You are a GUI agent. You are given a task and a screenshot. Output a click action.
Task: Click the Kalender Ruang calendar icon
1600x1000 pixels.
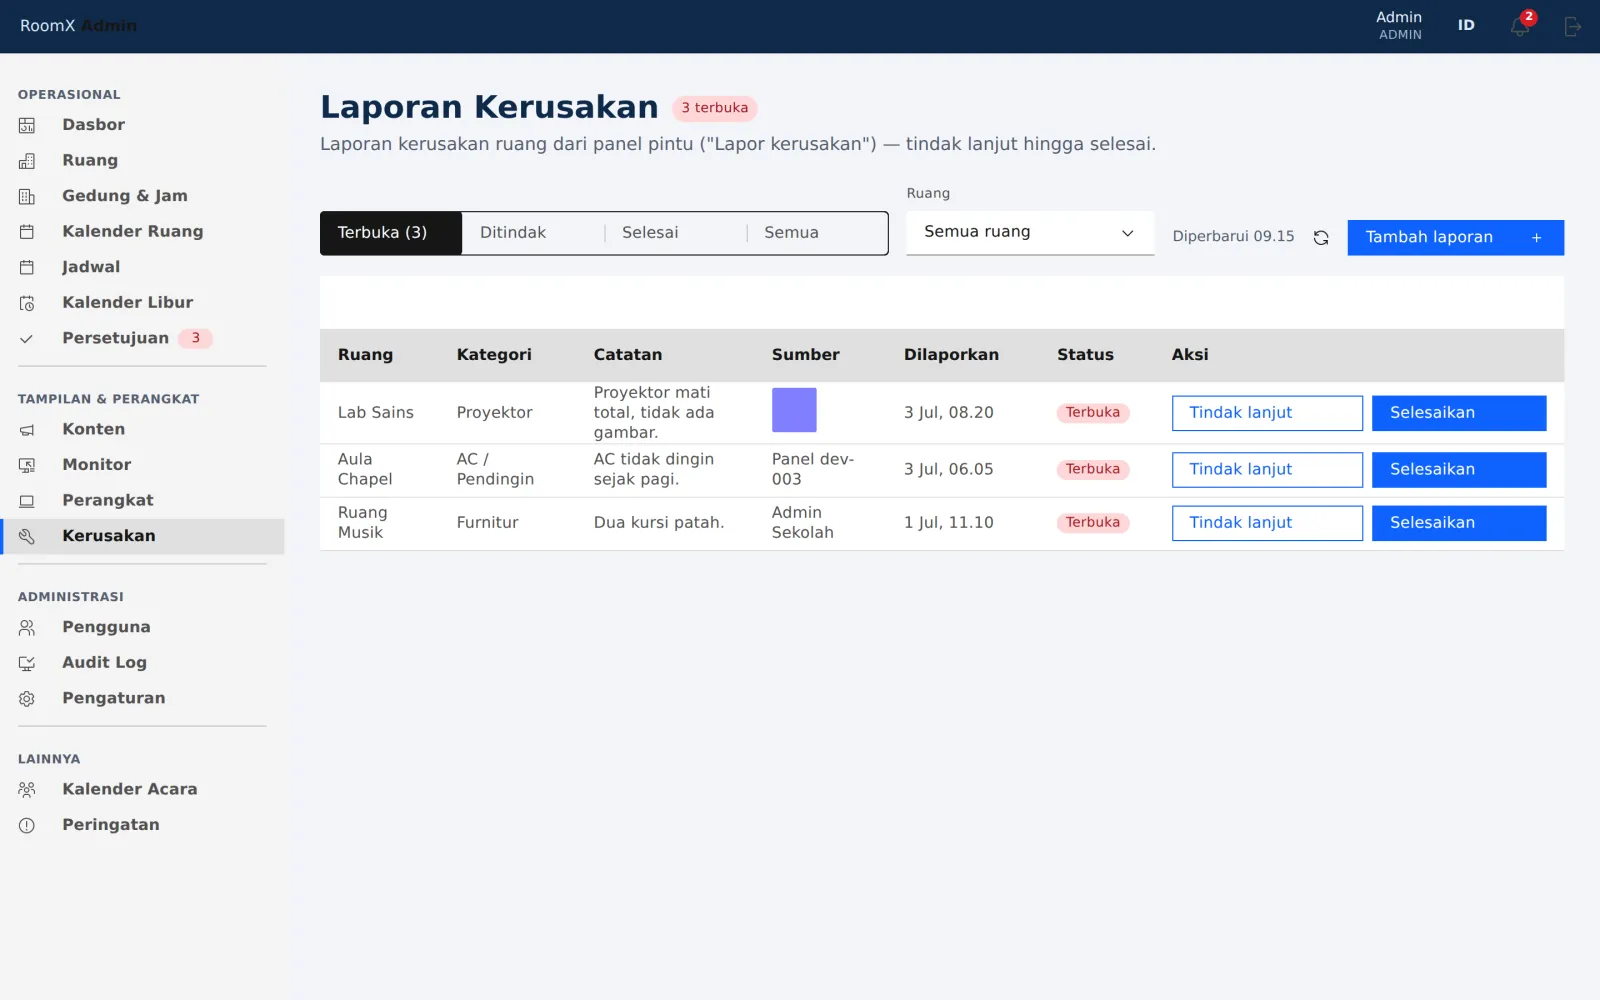point(27,232)
